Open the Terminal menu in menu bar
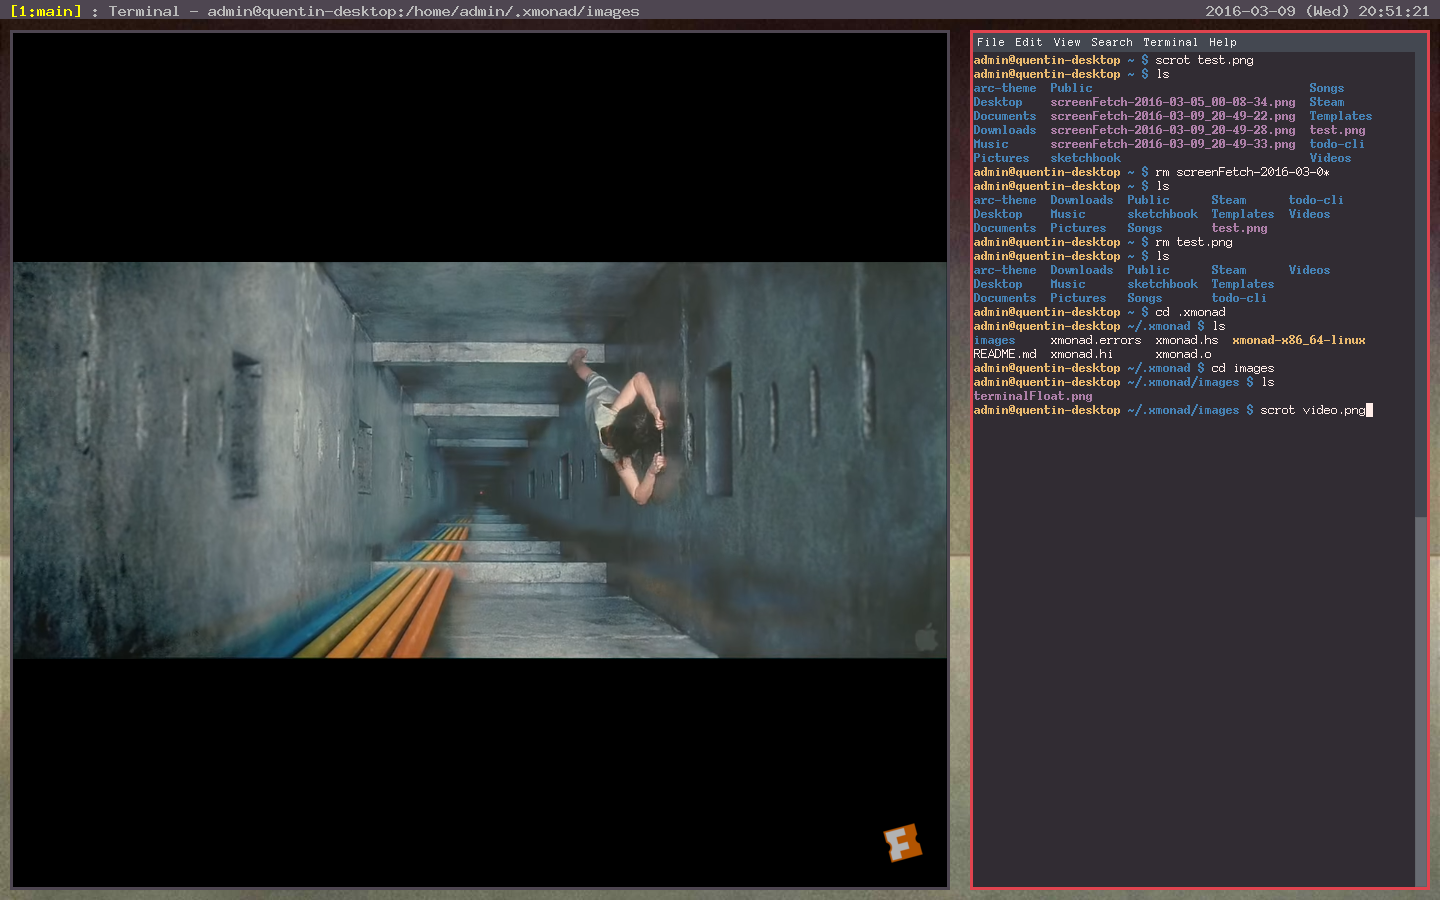Viewport: 1440px width, 900px height. (x=1170, y=42)
